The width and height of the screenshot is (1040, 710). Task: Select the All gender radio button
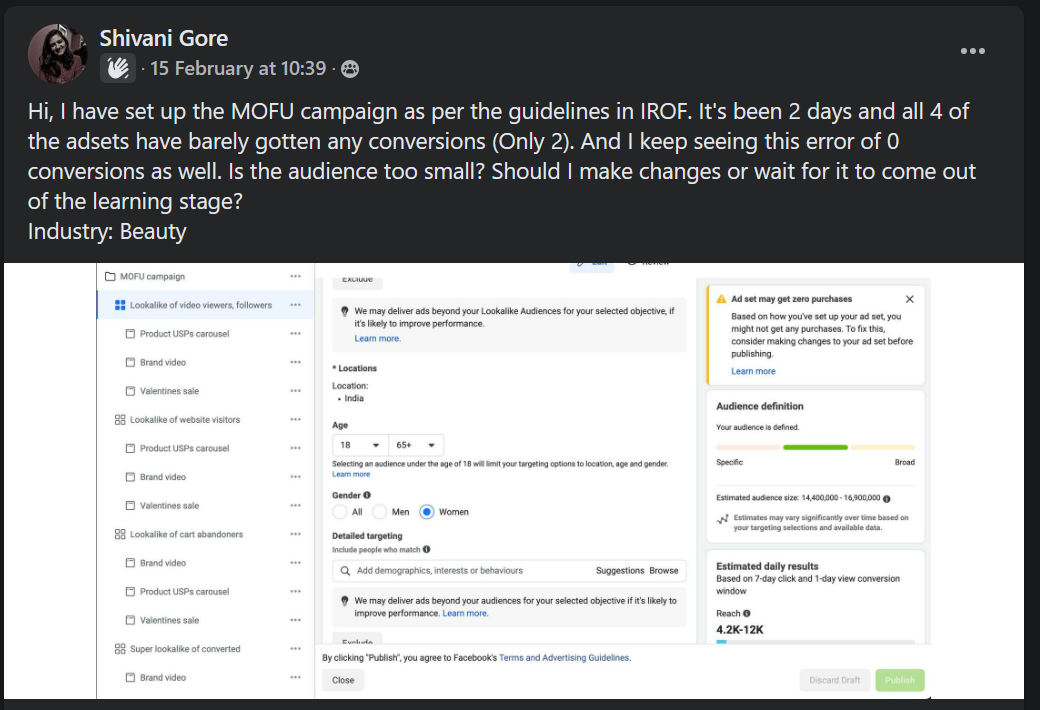(x=340, y=512)
